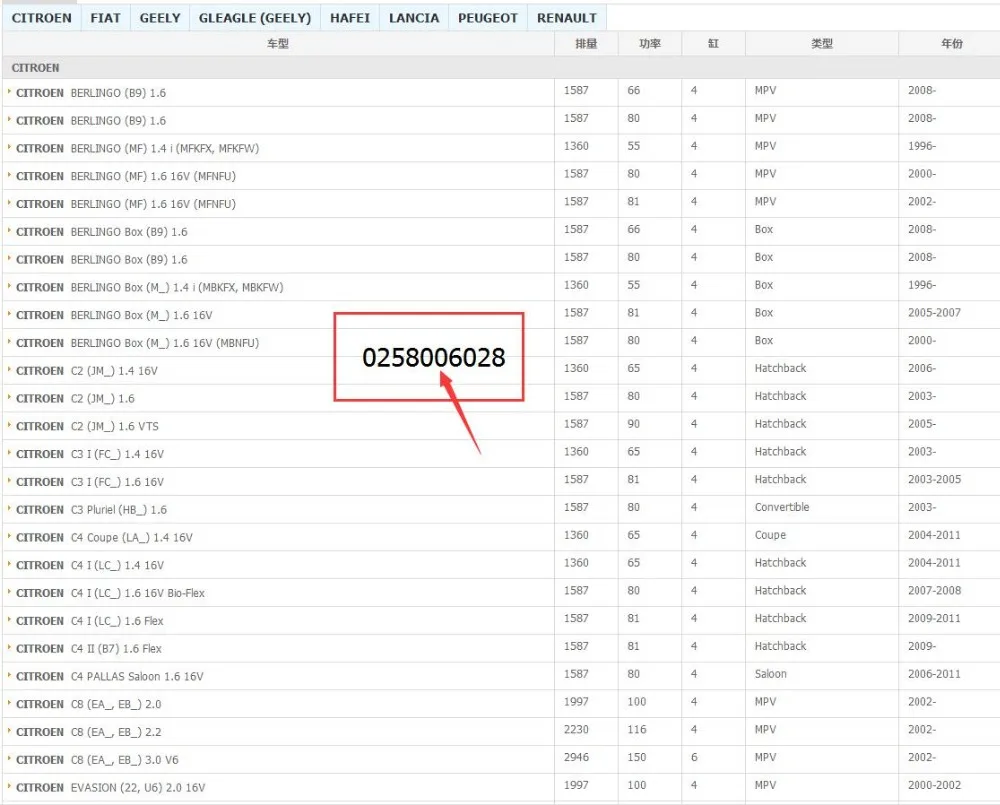This screenshot has height=805, width=1000.
Task: Switch to the HAFEI tab
Action: click(349, 18)
